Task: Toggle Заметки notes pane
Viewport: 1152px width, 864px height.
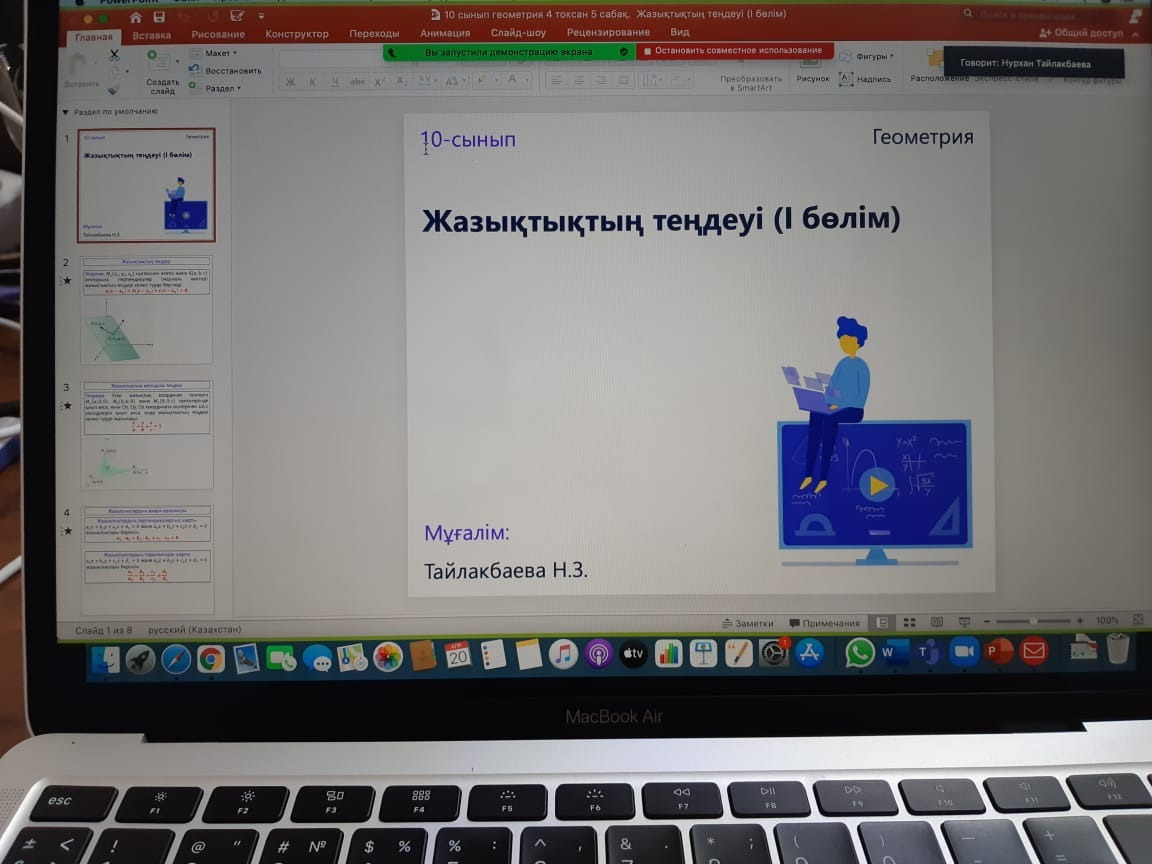Action: click(747, 623)
